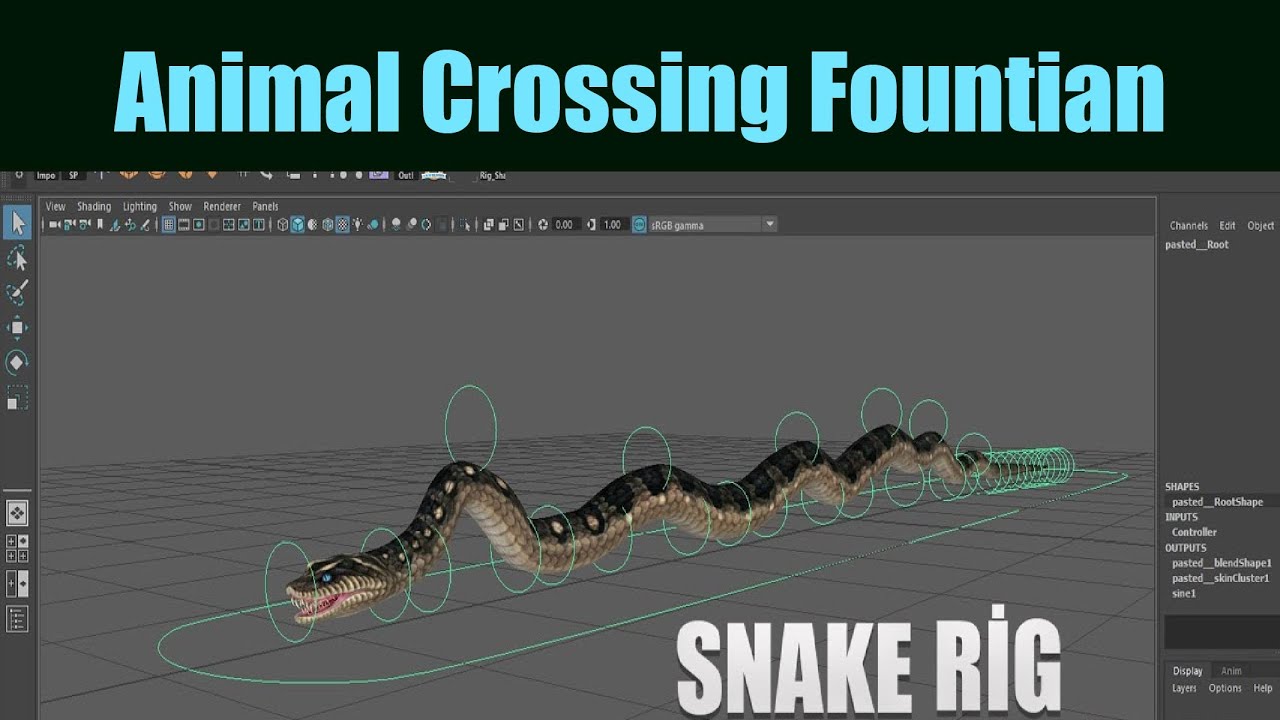Viewport: 1280px width, 720px height.
Task: Click the Rig_Sha shelf button
Action: point(492,175)
